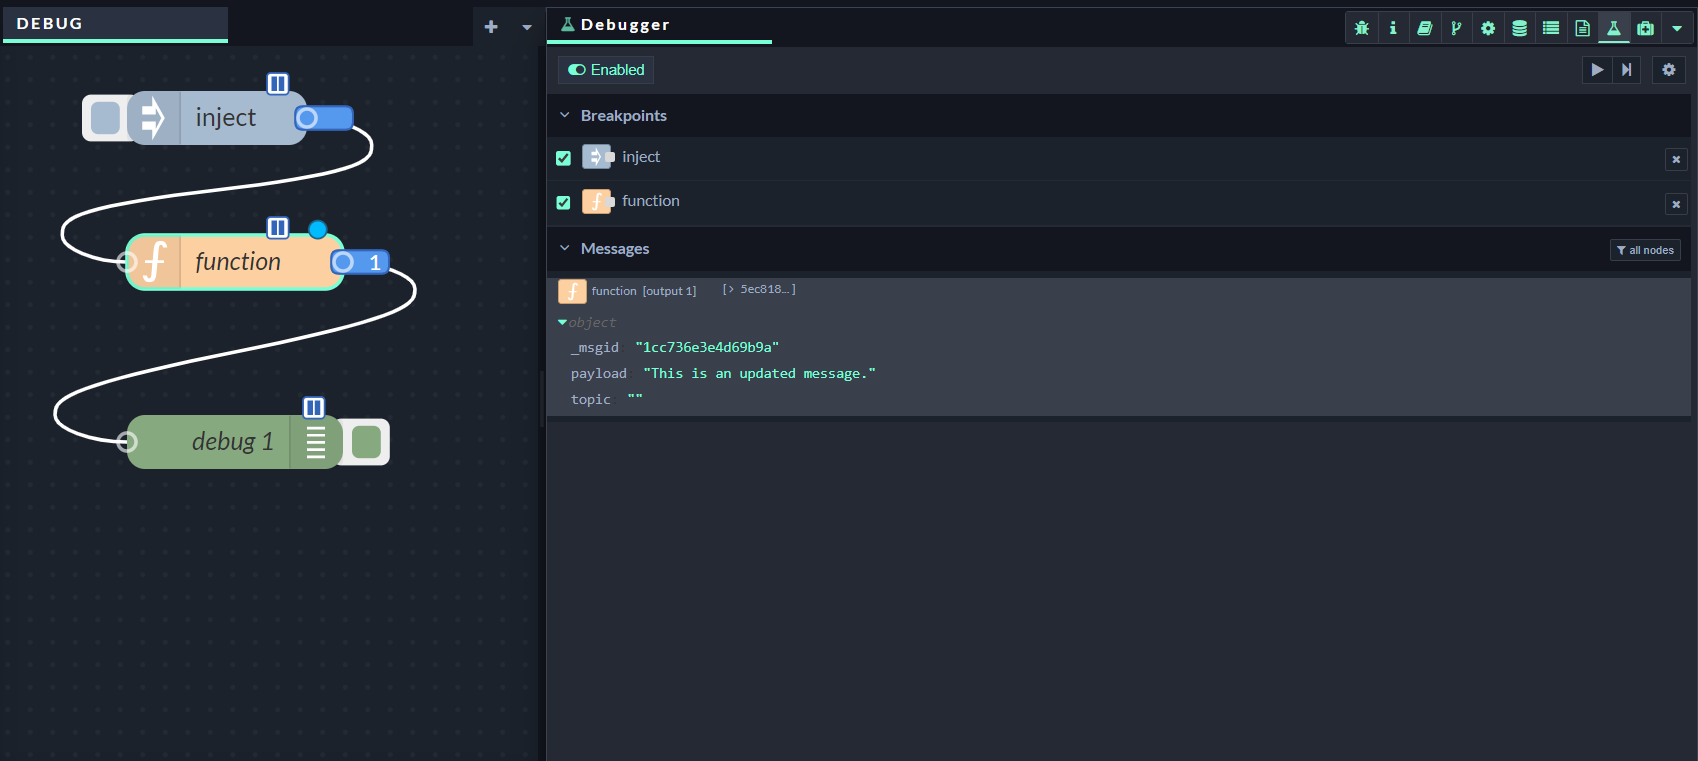Open the medical kit sidebar tab
This screenshot has height=761, width=1698.
pyautogui.click(x=1645, y=28)
